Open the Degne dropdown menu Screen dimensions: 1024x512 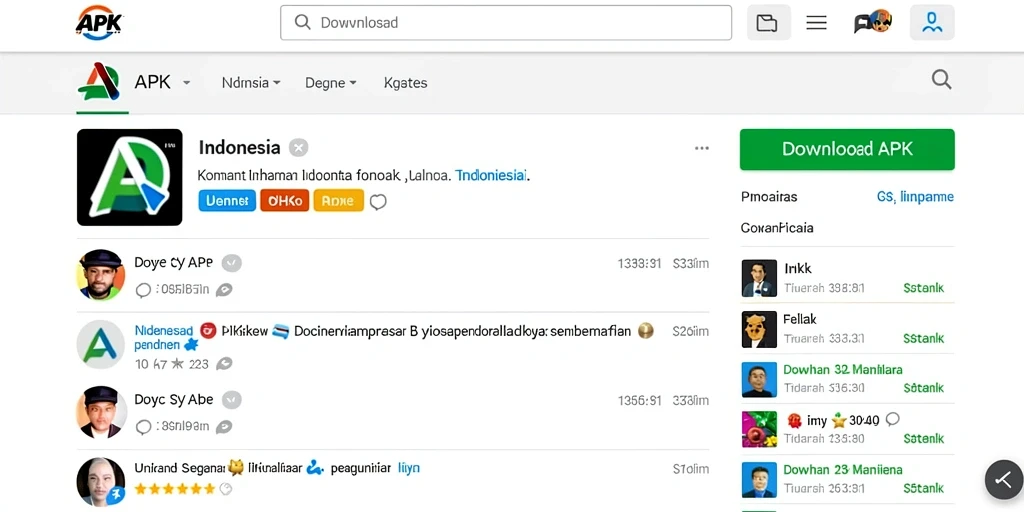(x=330, y=83)
